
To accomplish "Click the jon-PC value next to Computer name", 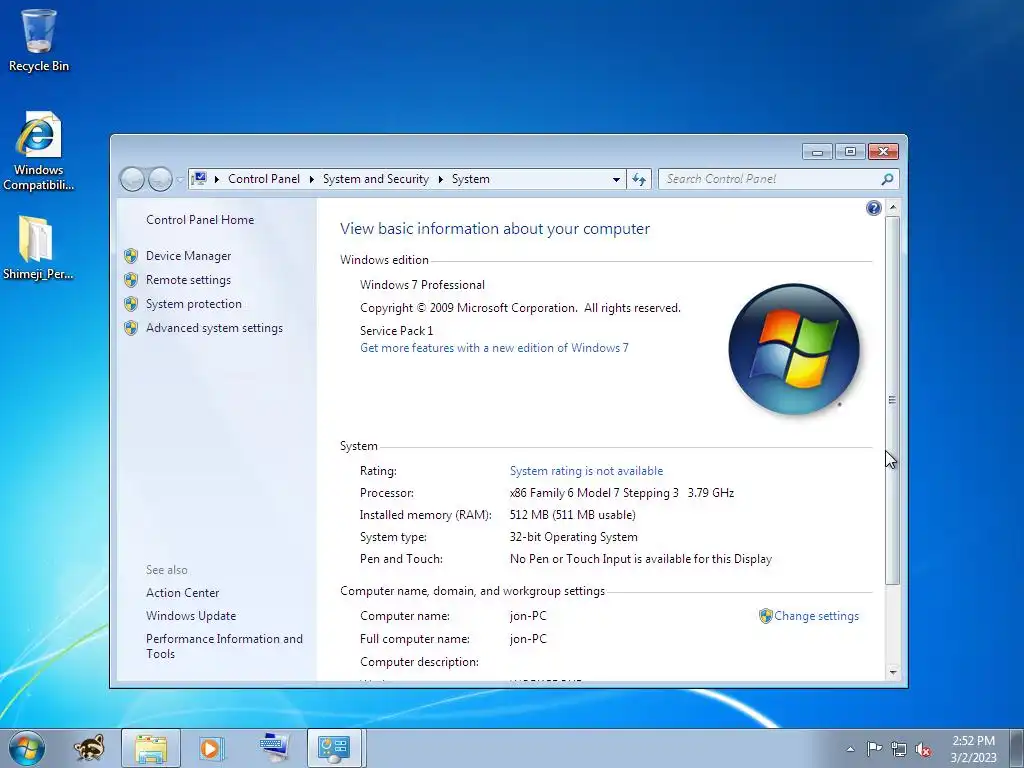I will pyautogui.click(x=528, y=616).
